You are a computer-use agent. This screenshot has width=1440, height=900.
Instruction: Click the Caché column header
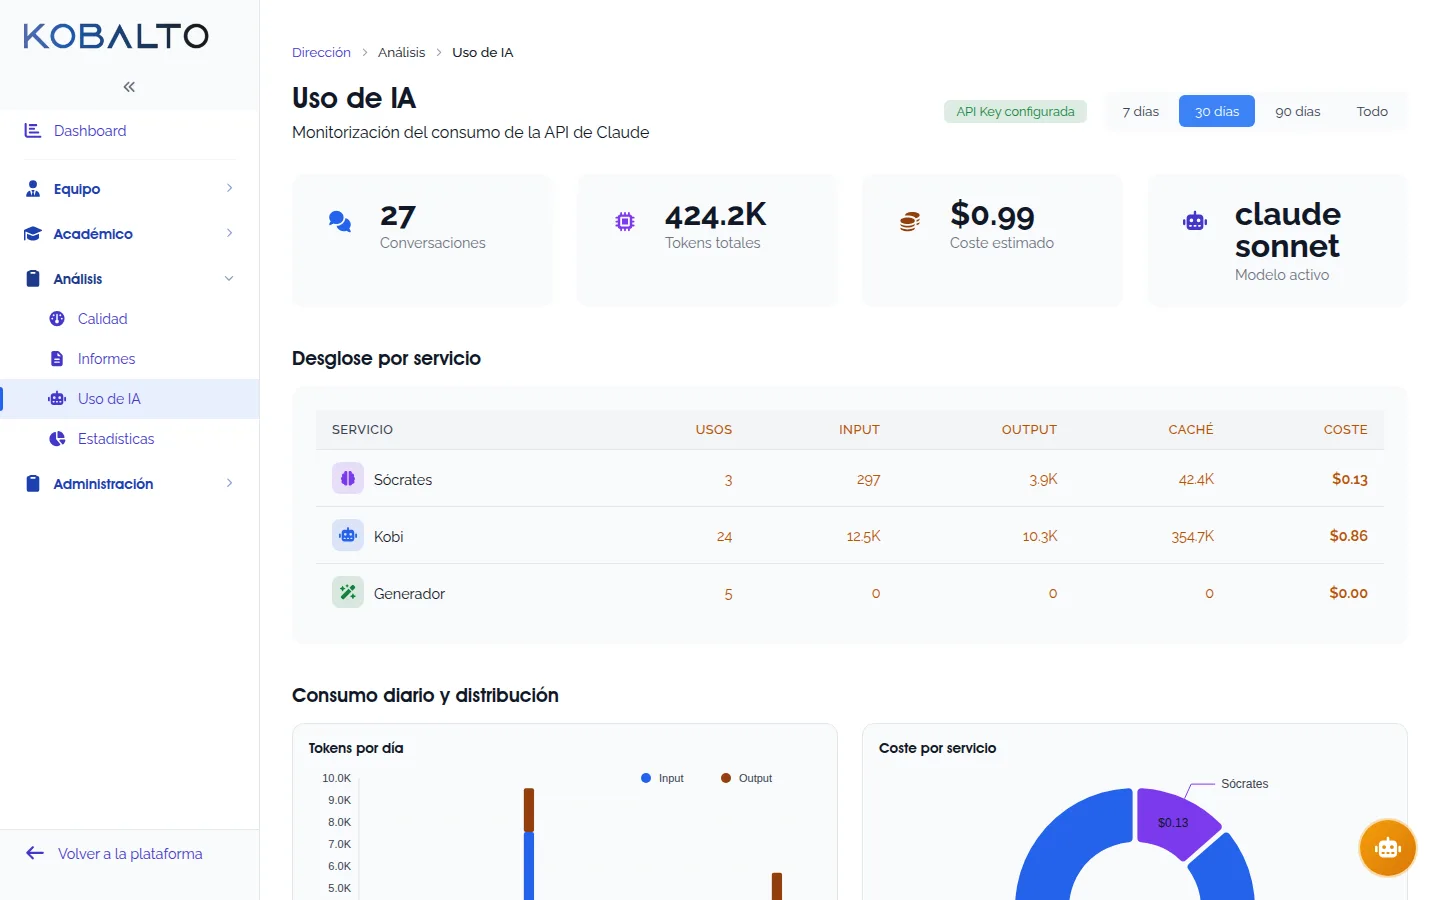coord(1191,429)
